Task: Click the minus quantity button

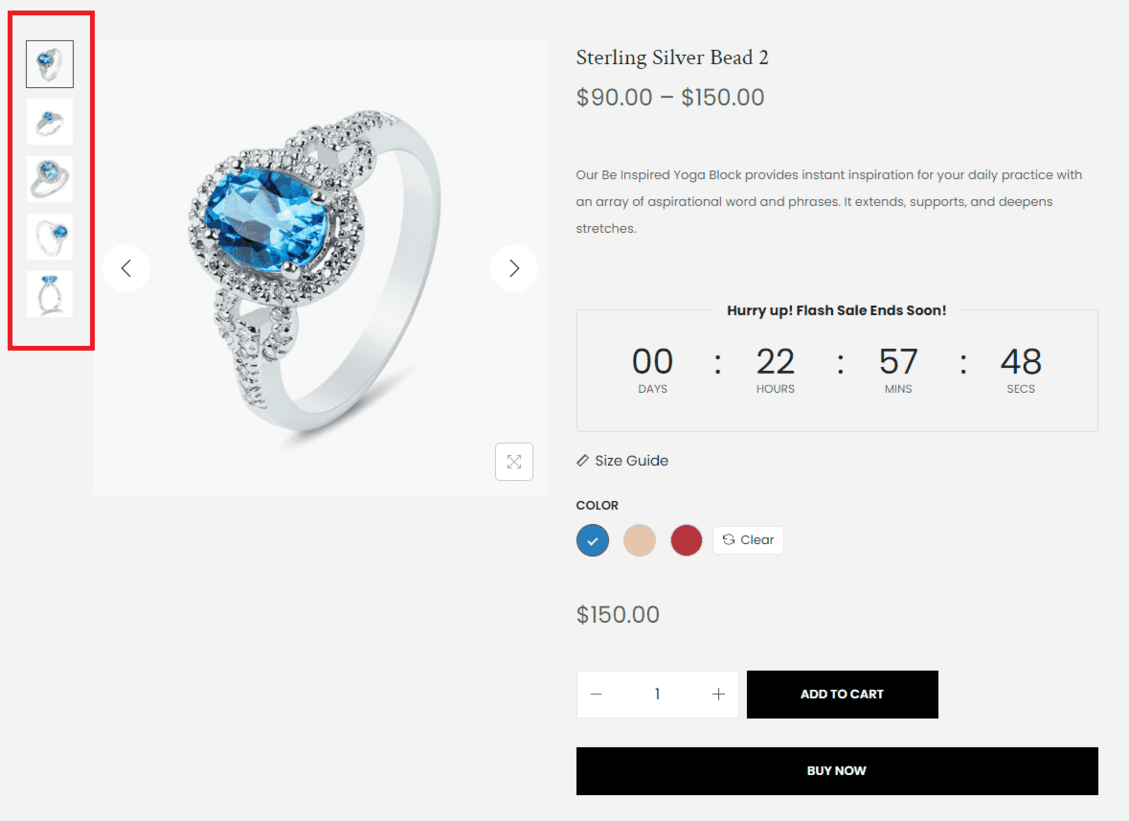Action: [596, 694]
